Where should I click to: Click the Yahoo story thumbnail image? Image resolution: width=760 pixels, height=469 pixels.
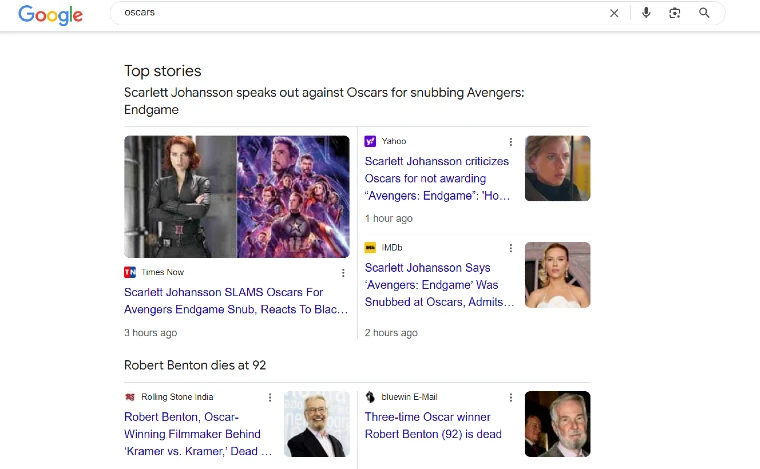[557, 168]
